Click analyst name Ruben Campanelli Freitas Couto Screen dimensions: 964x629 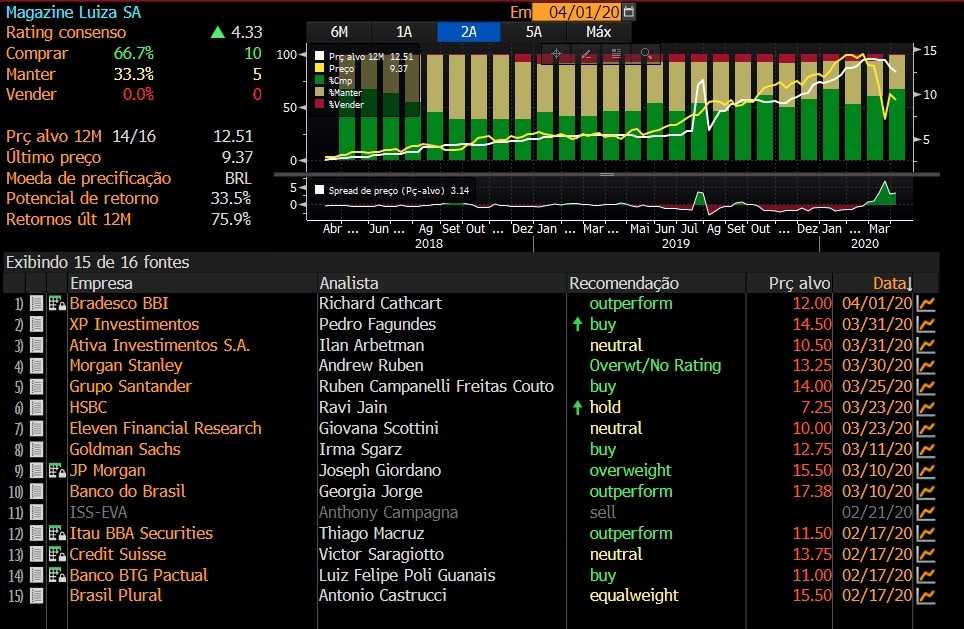(436, 386)
